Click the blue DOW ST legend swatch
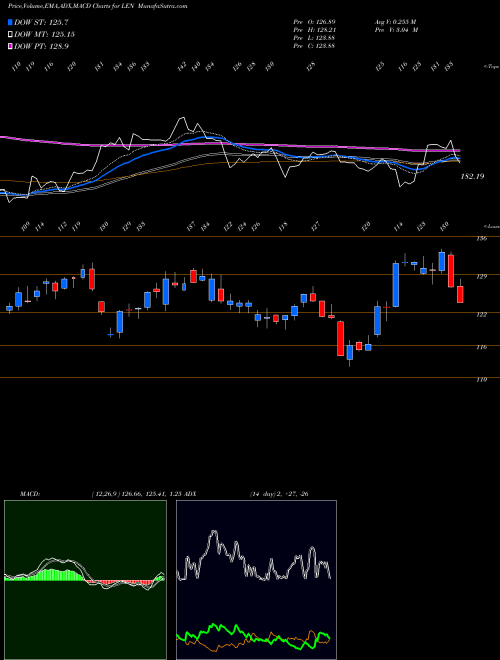The width and height of the screenshot is (500, 660). (x=10, y=22)
